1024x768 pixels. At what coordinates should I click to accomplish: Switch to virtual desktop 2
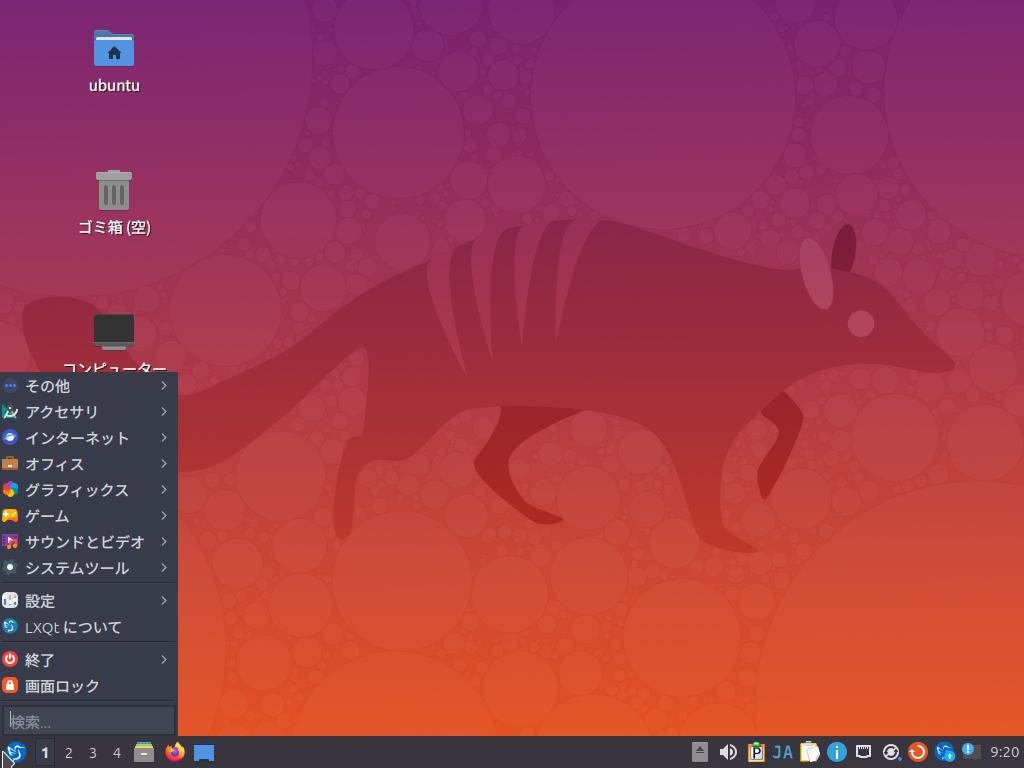[69, 753]
